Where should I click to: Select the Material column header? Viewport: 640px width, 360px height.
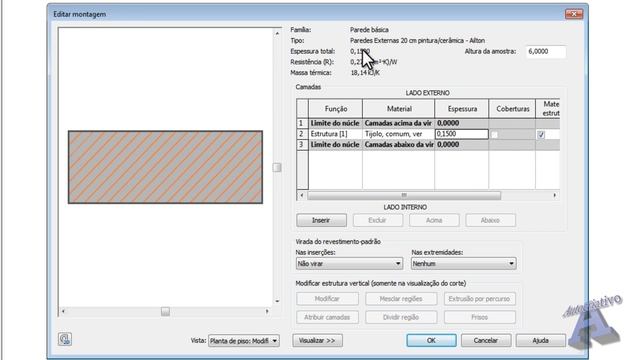[399, 109]
